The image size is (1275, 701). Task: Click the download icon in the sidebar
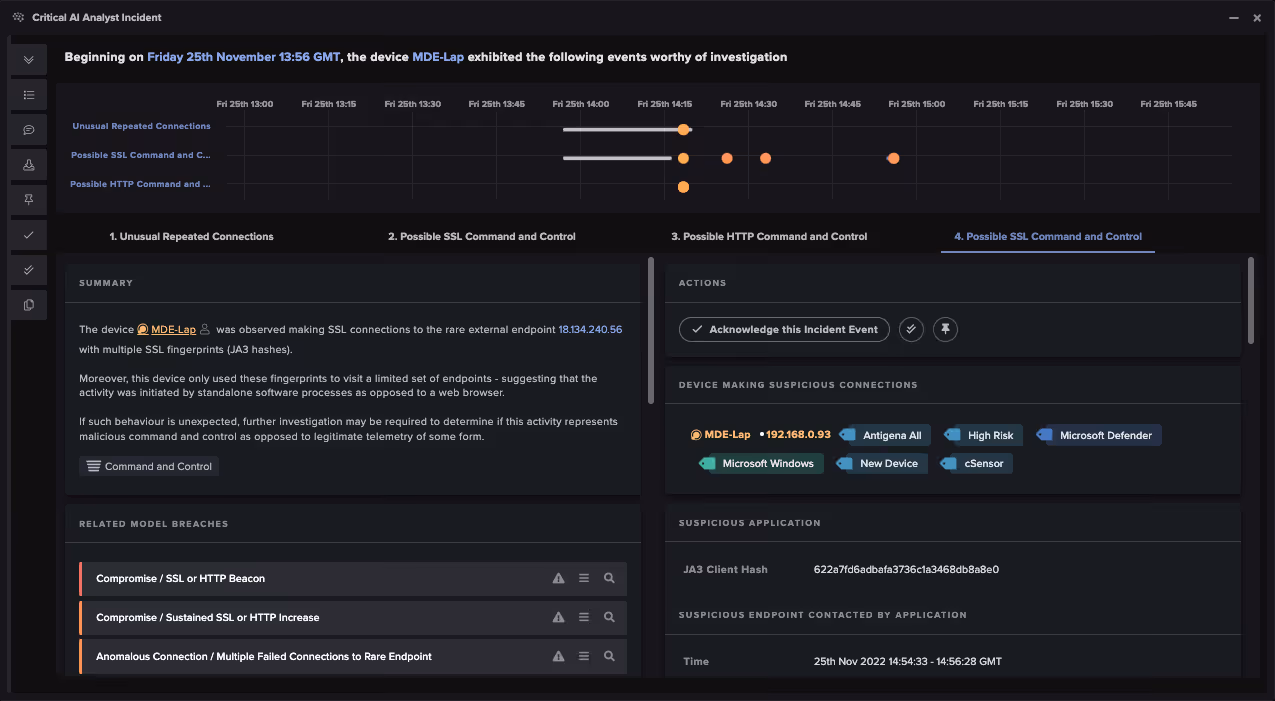(29, 165)
